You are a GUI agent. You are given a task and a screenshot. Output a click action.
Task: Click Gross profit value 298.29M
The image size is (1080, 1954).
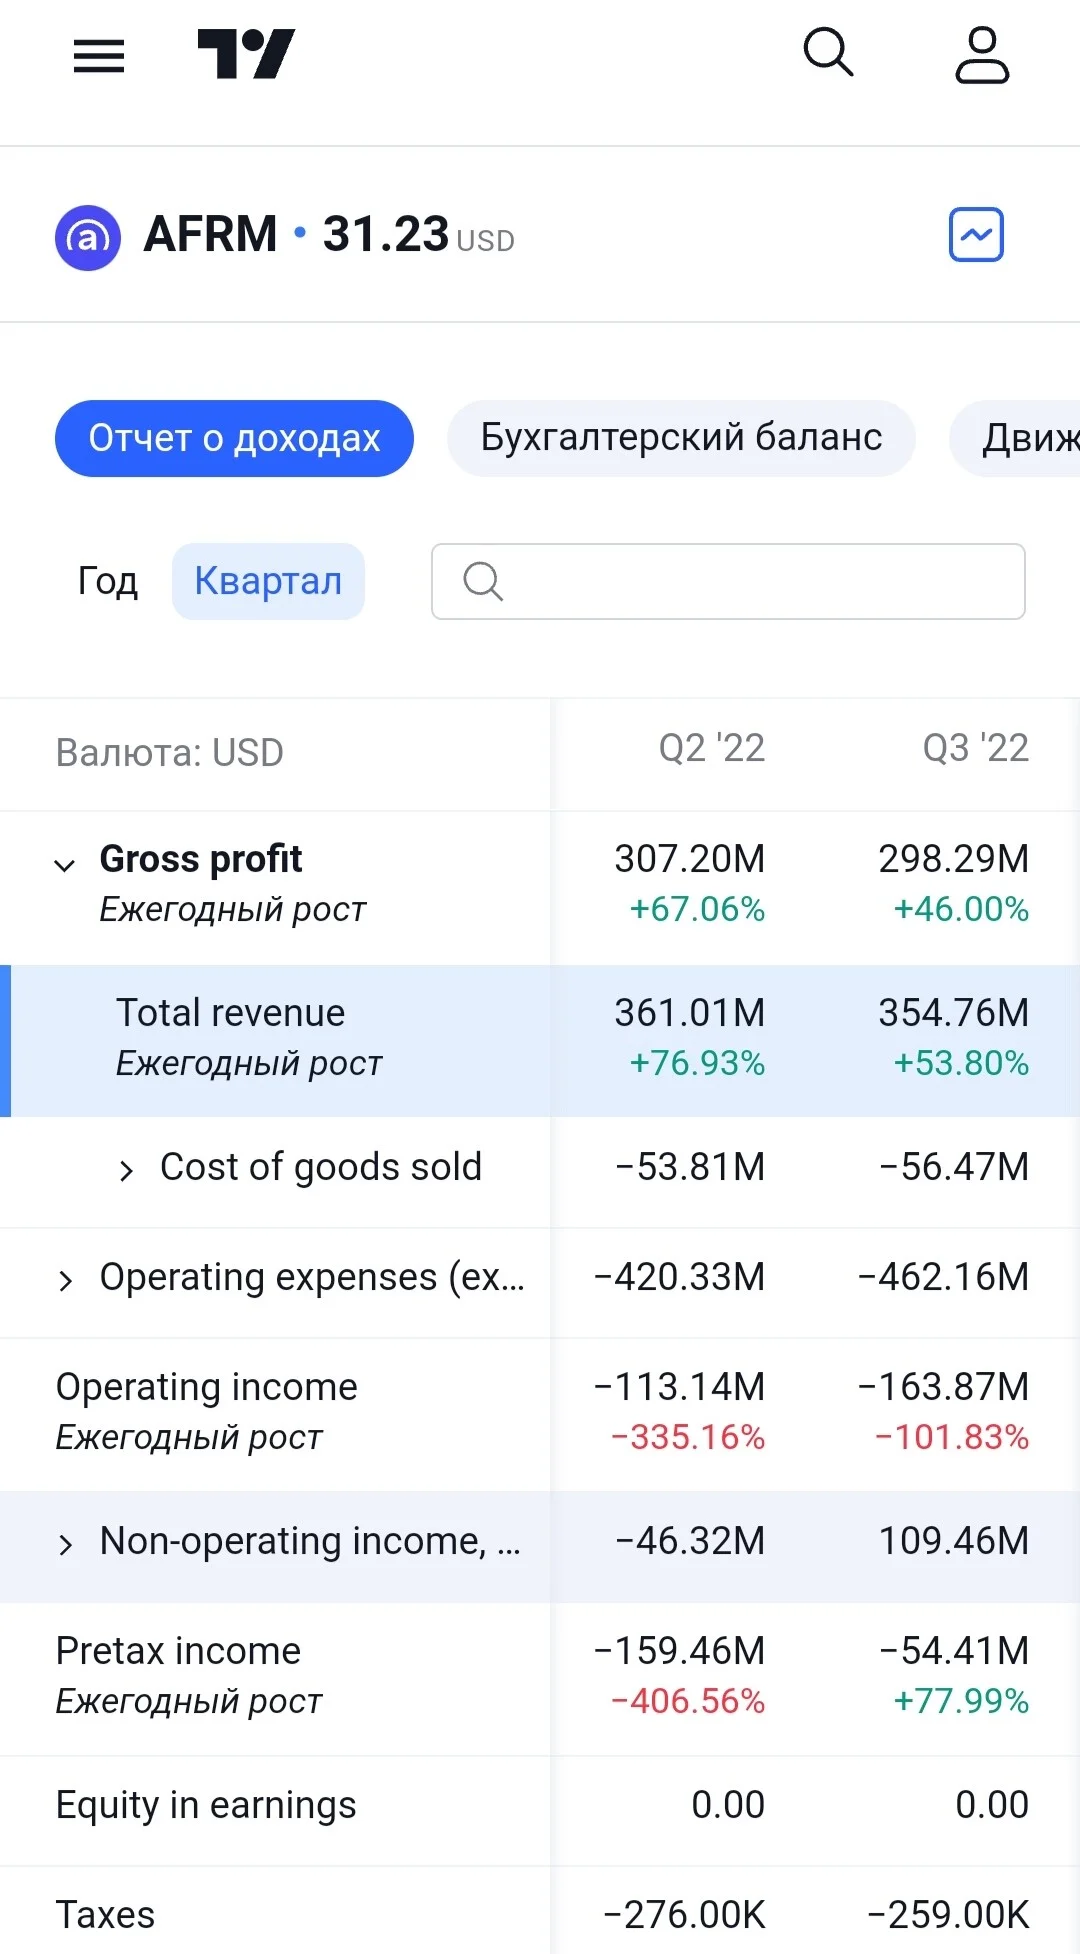click(954, 859)
